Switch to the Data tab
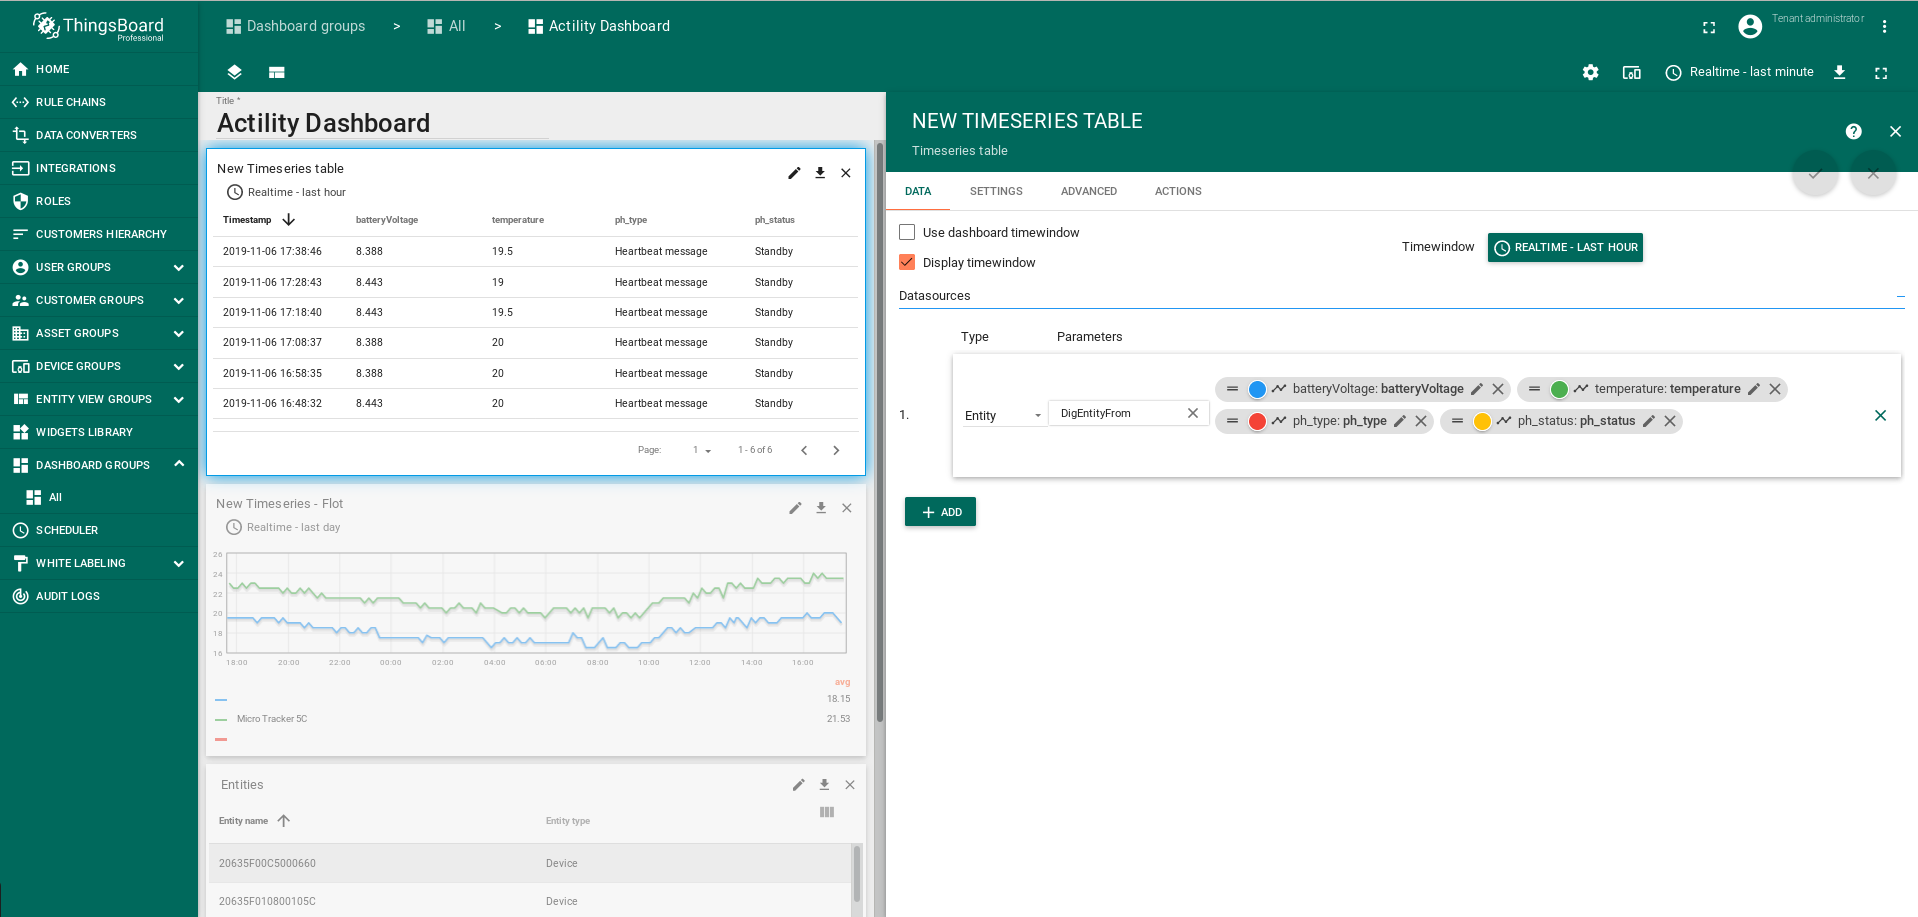 coord(918,191)
